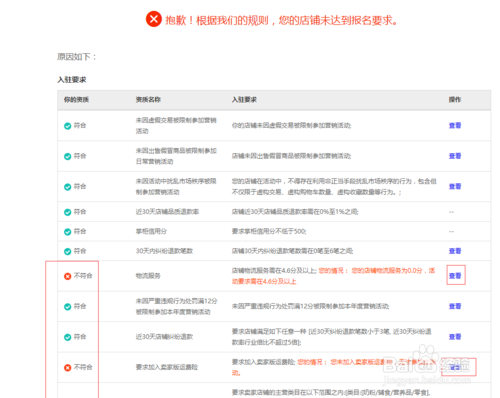
Task: Open 查看 link for 未因虚假交易 row
Action: (455, 126)
